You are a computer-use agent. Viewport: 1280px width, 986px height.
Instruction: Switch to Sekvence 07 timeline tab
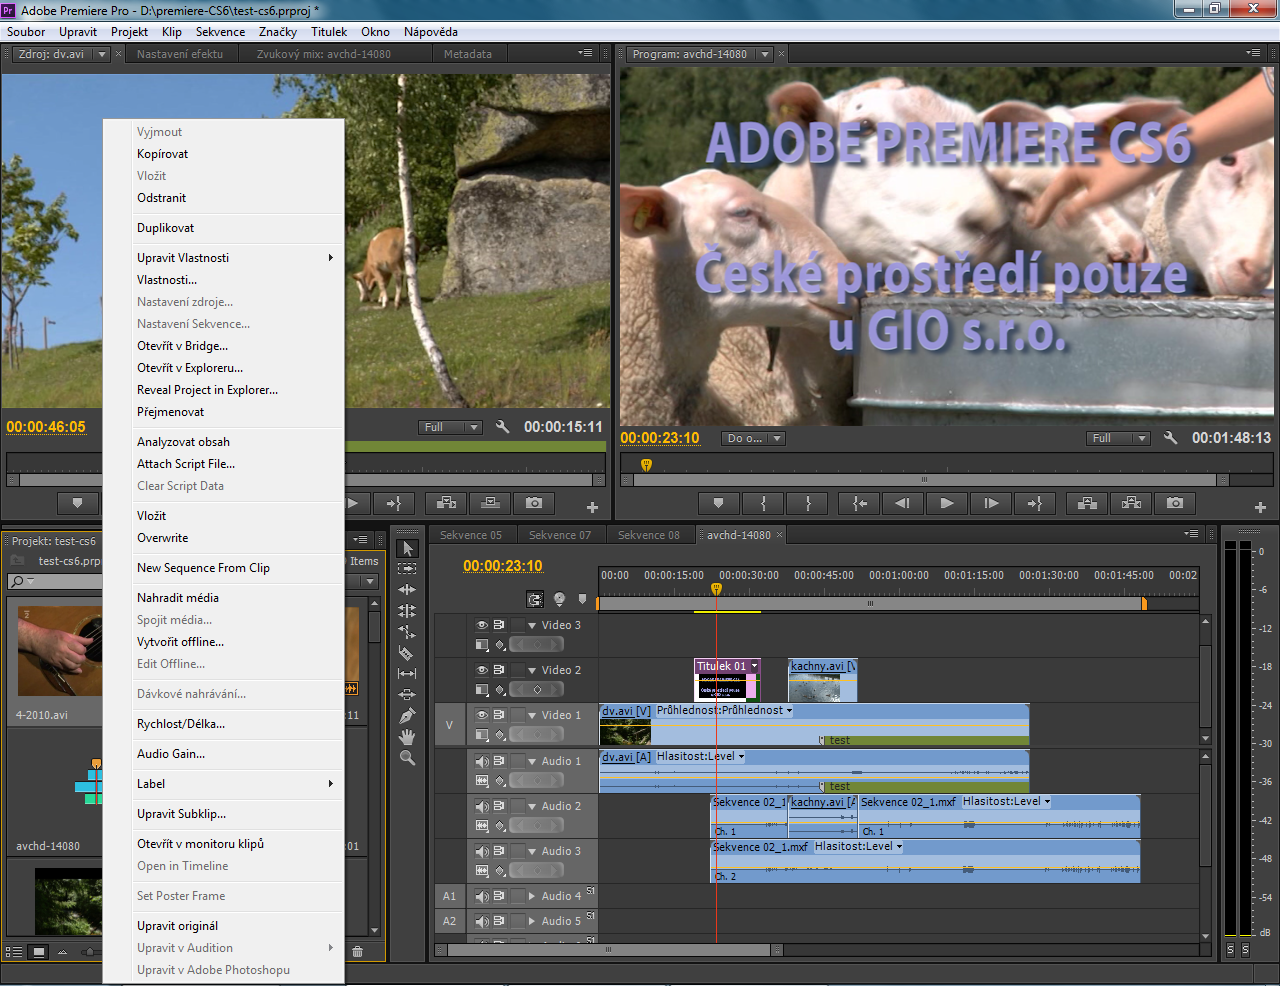click(x=560, y=535)
